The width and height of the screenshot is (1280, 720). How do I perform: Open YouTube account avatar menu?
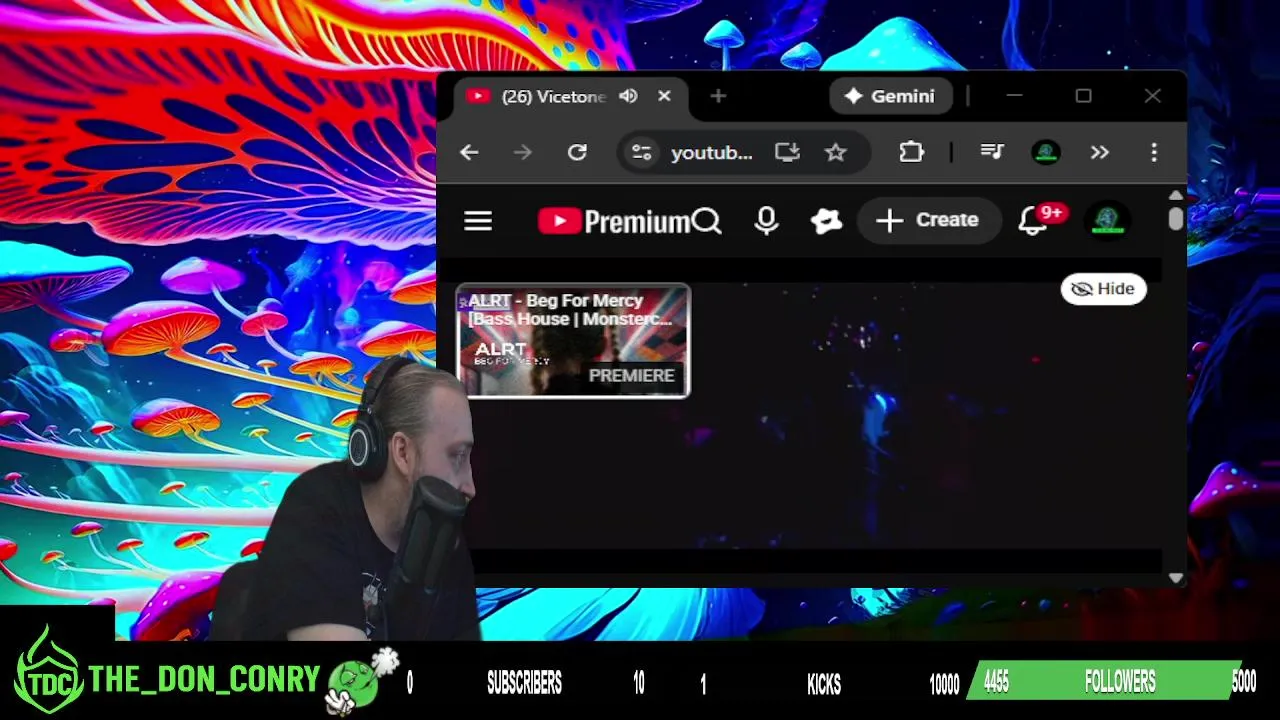point(1107,221)
